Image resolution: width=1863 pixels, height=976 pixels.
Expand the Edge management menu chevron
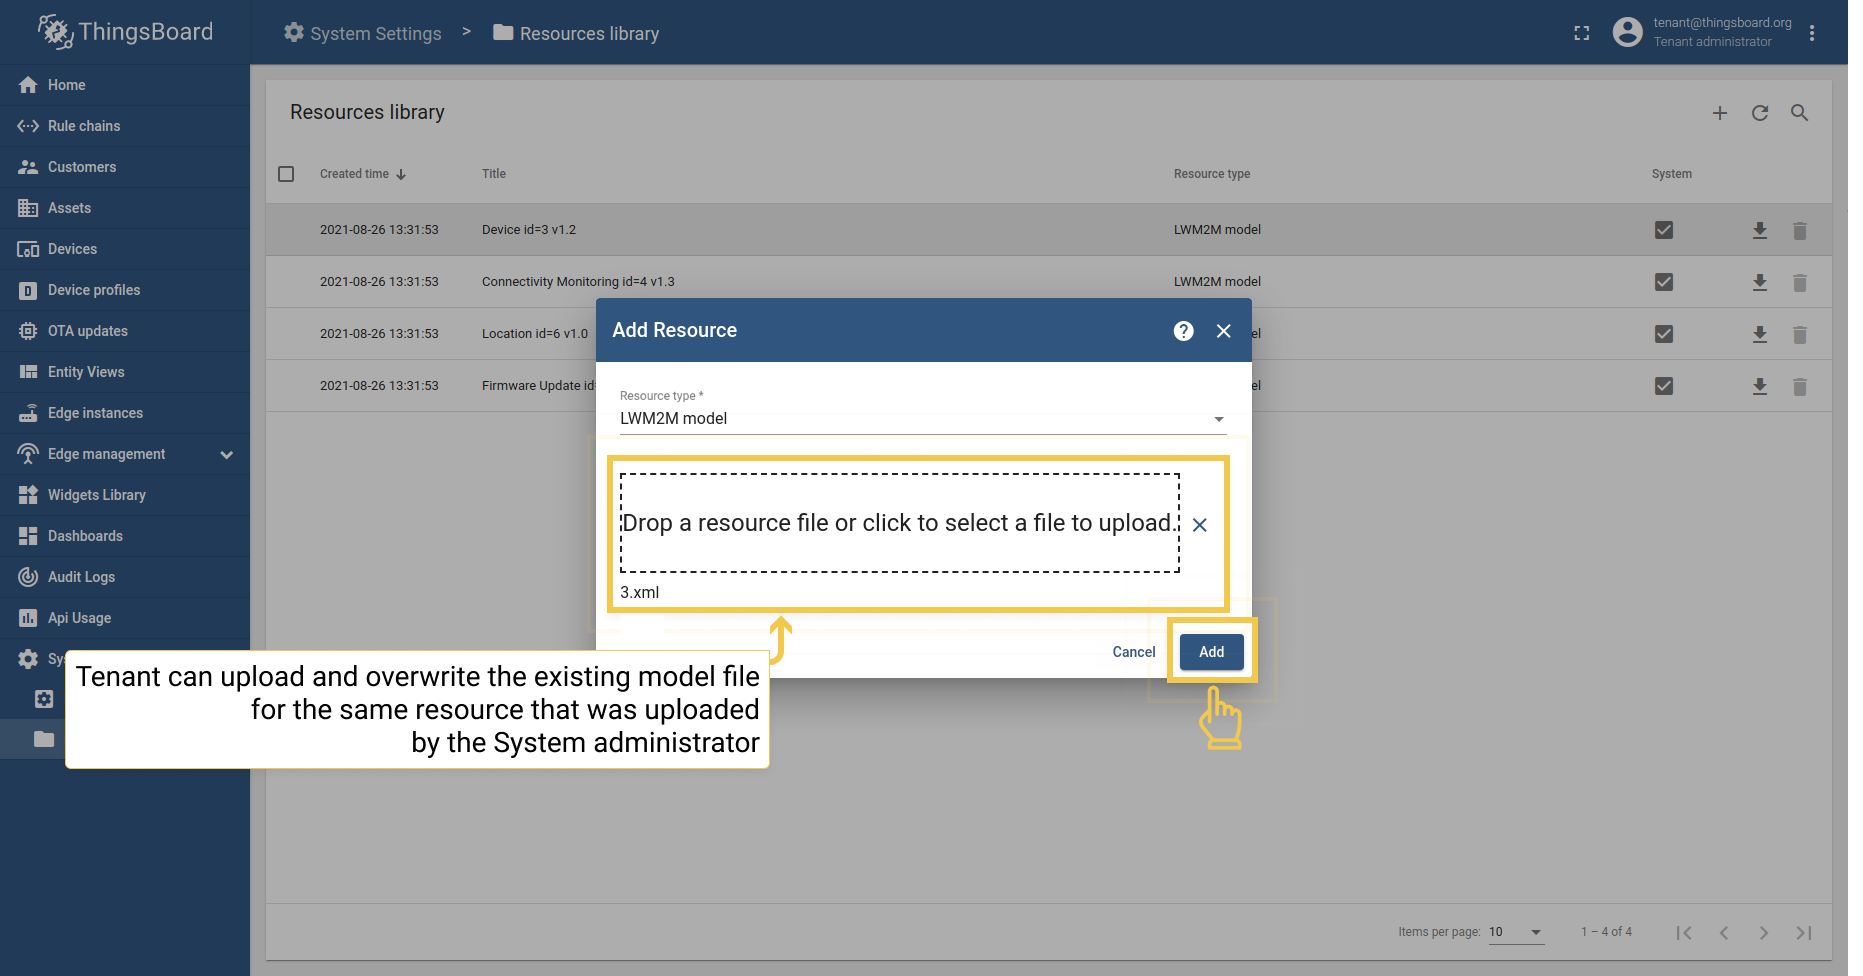pyautogui.click(x=227, y=455)
